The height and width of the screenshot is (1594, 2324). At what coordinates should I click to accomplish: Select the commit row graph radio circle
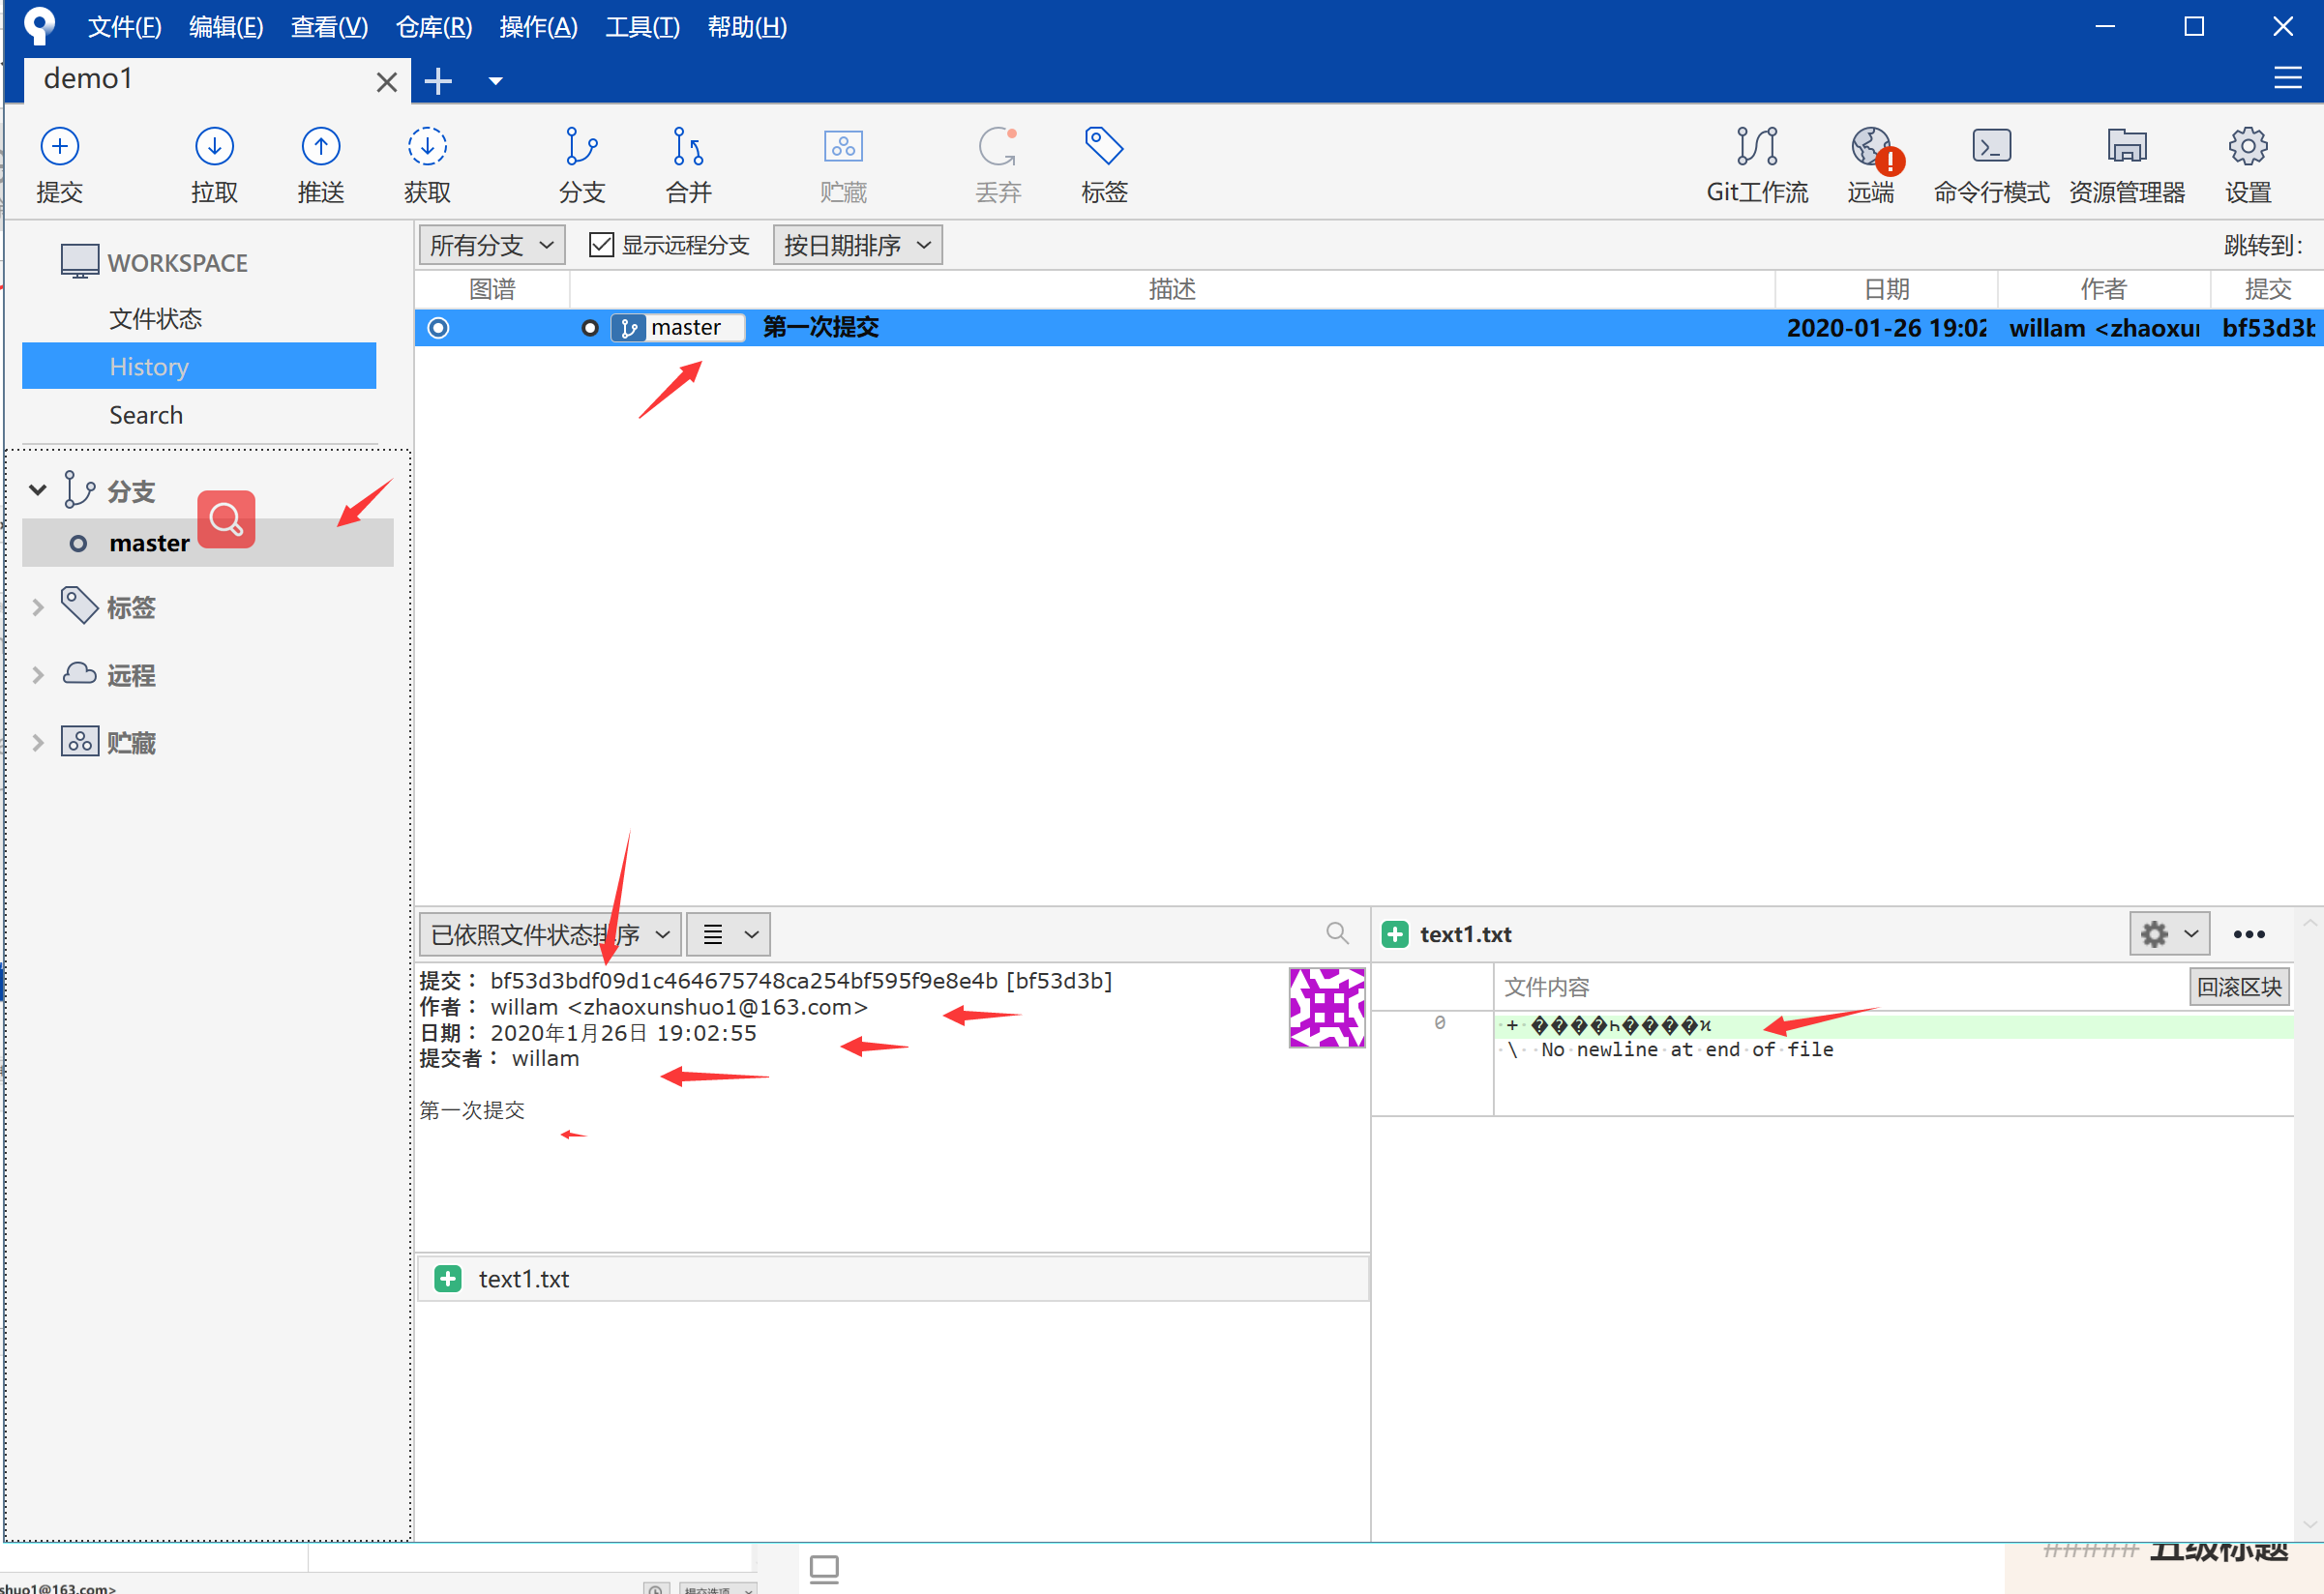(438, 328)
